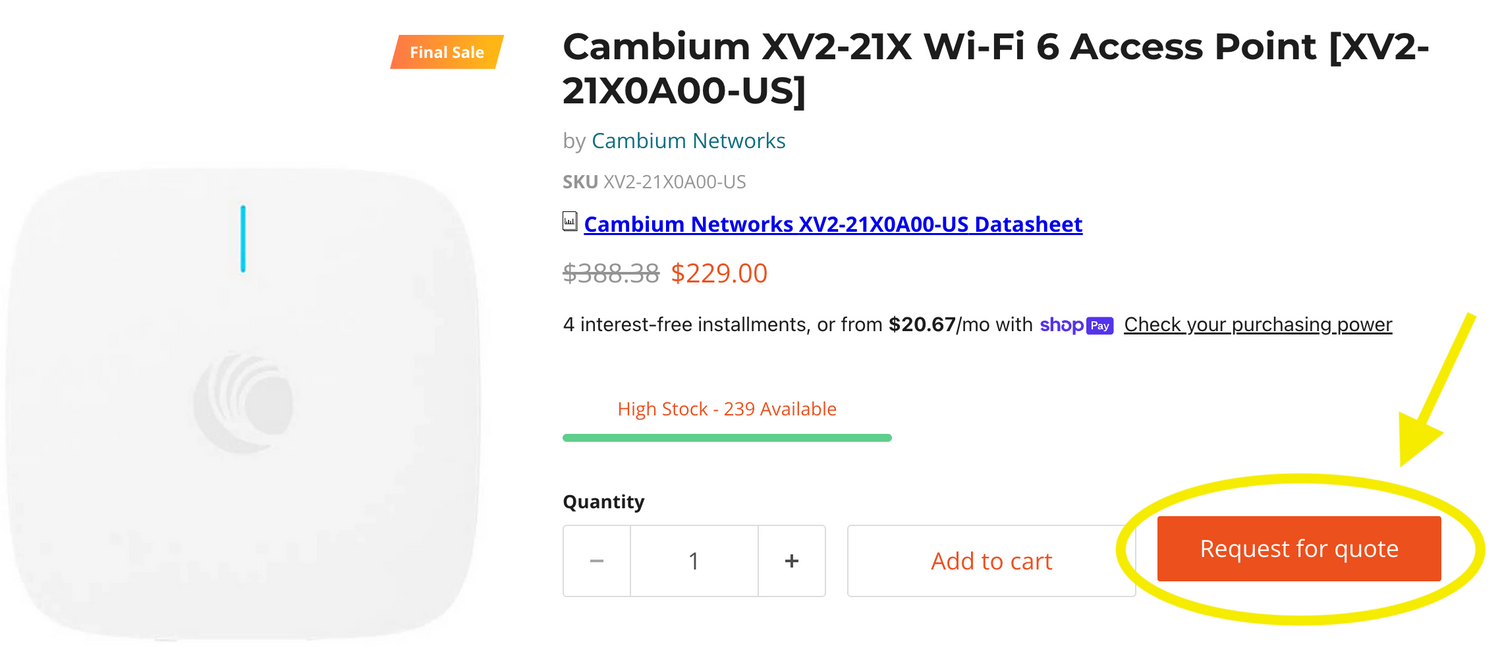Click the blue LED on the device image
The image size is (1500, 661).
click(243, 238)
